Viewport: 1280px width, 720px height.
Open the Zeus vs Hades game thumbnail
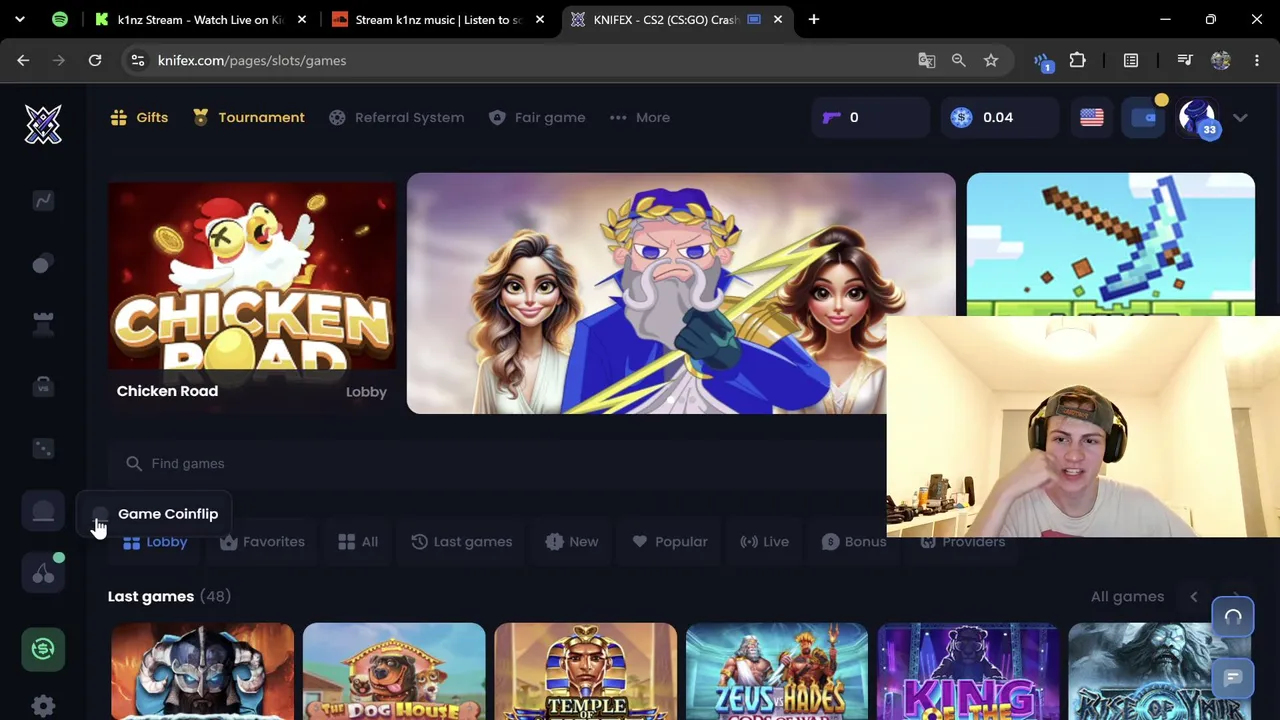coord(777,672)
